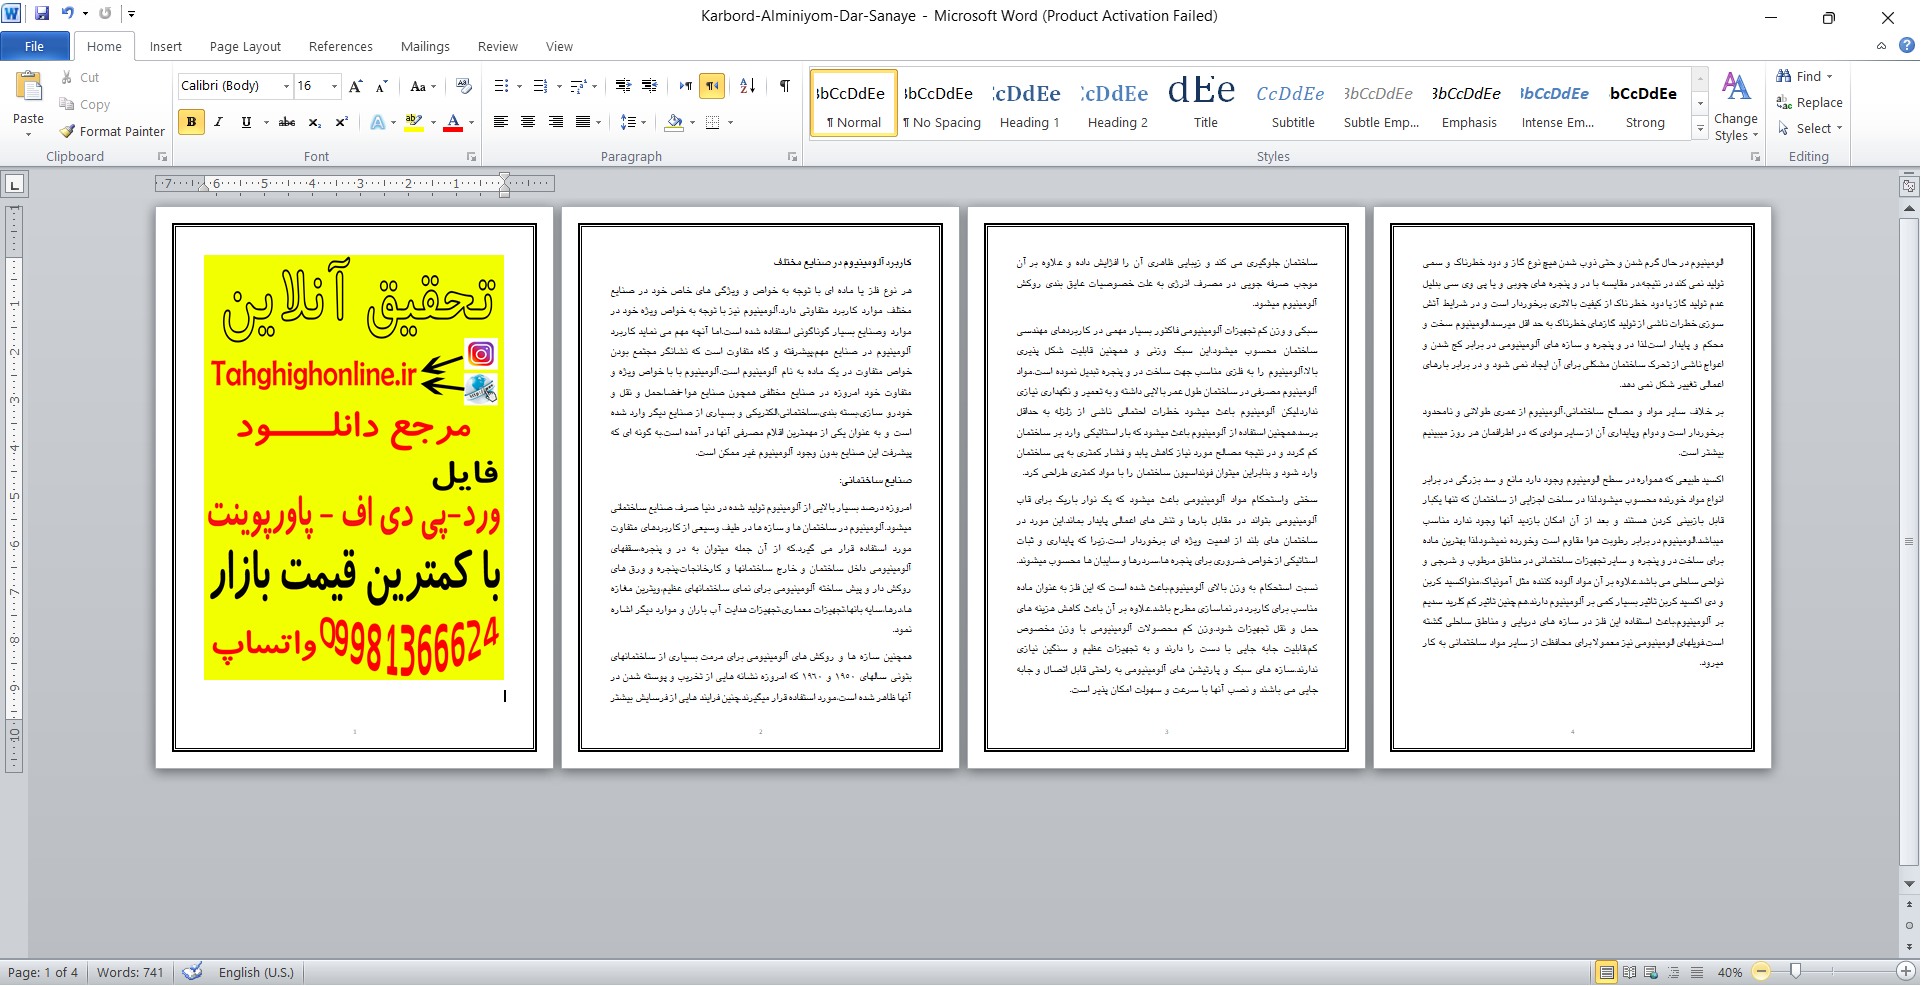Viewport: 1928px width, 986px height.
Task: Toggle Underline formatting button
Action: click(246, 122)
